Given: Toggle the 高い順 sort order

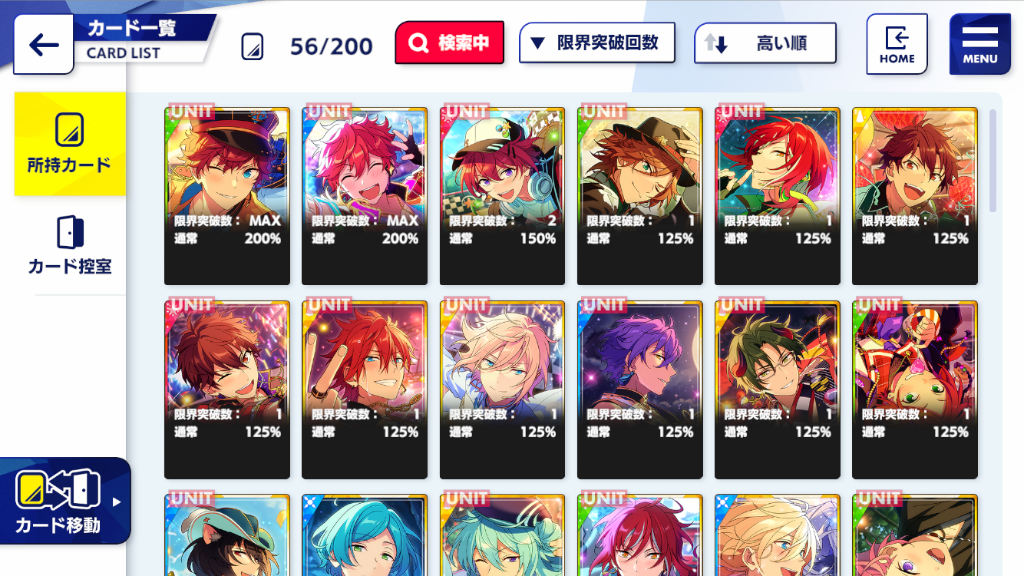Looking at the screenshot, I should [x=765, y=43].
